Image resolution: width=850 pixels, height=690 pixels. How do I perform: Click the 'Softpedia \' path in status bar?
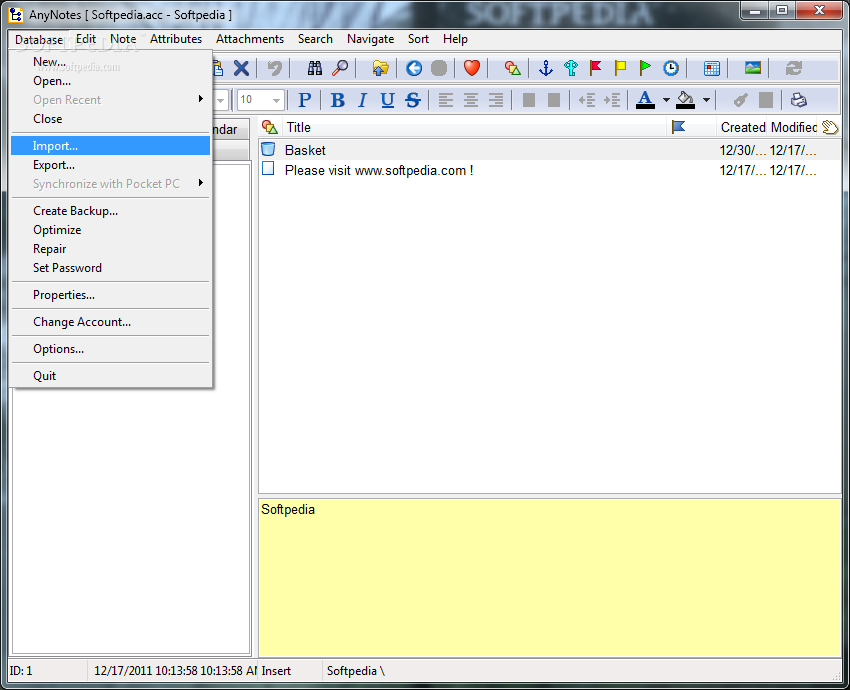pos(356,671)
